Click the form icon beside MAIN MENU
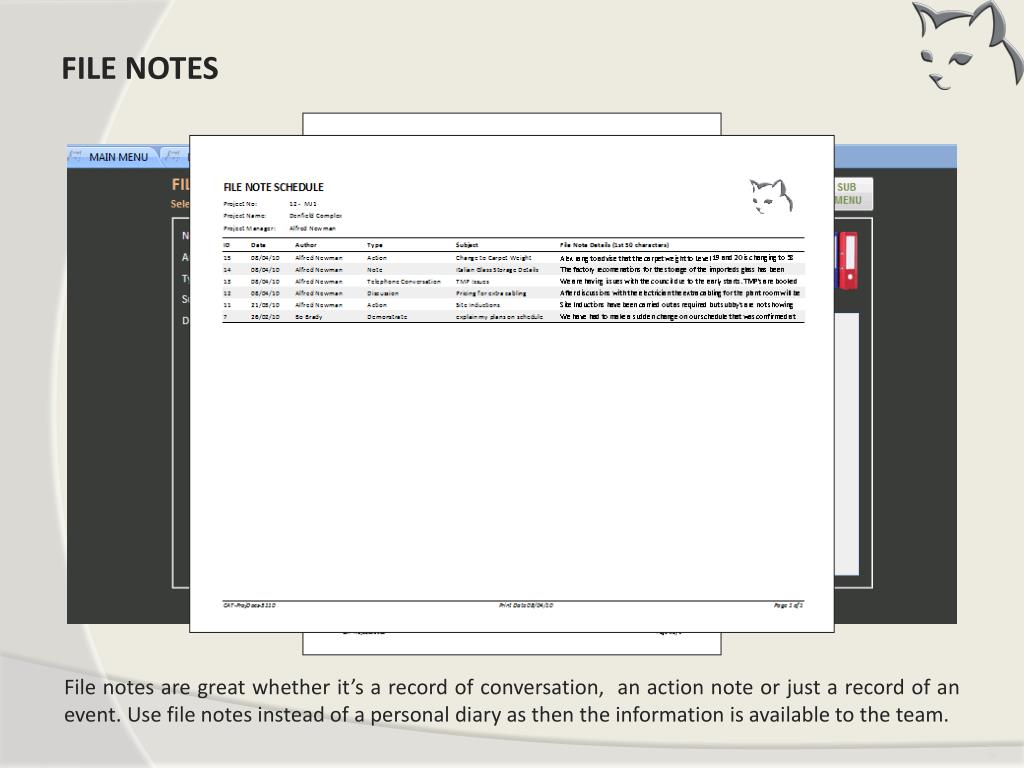The image size is (1024, 768). coord(76,156)
